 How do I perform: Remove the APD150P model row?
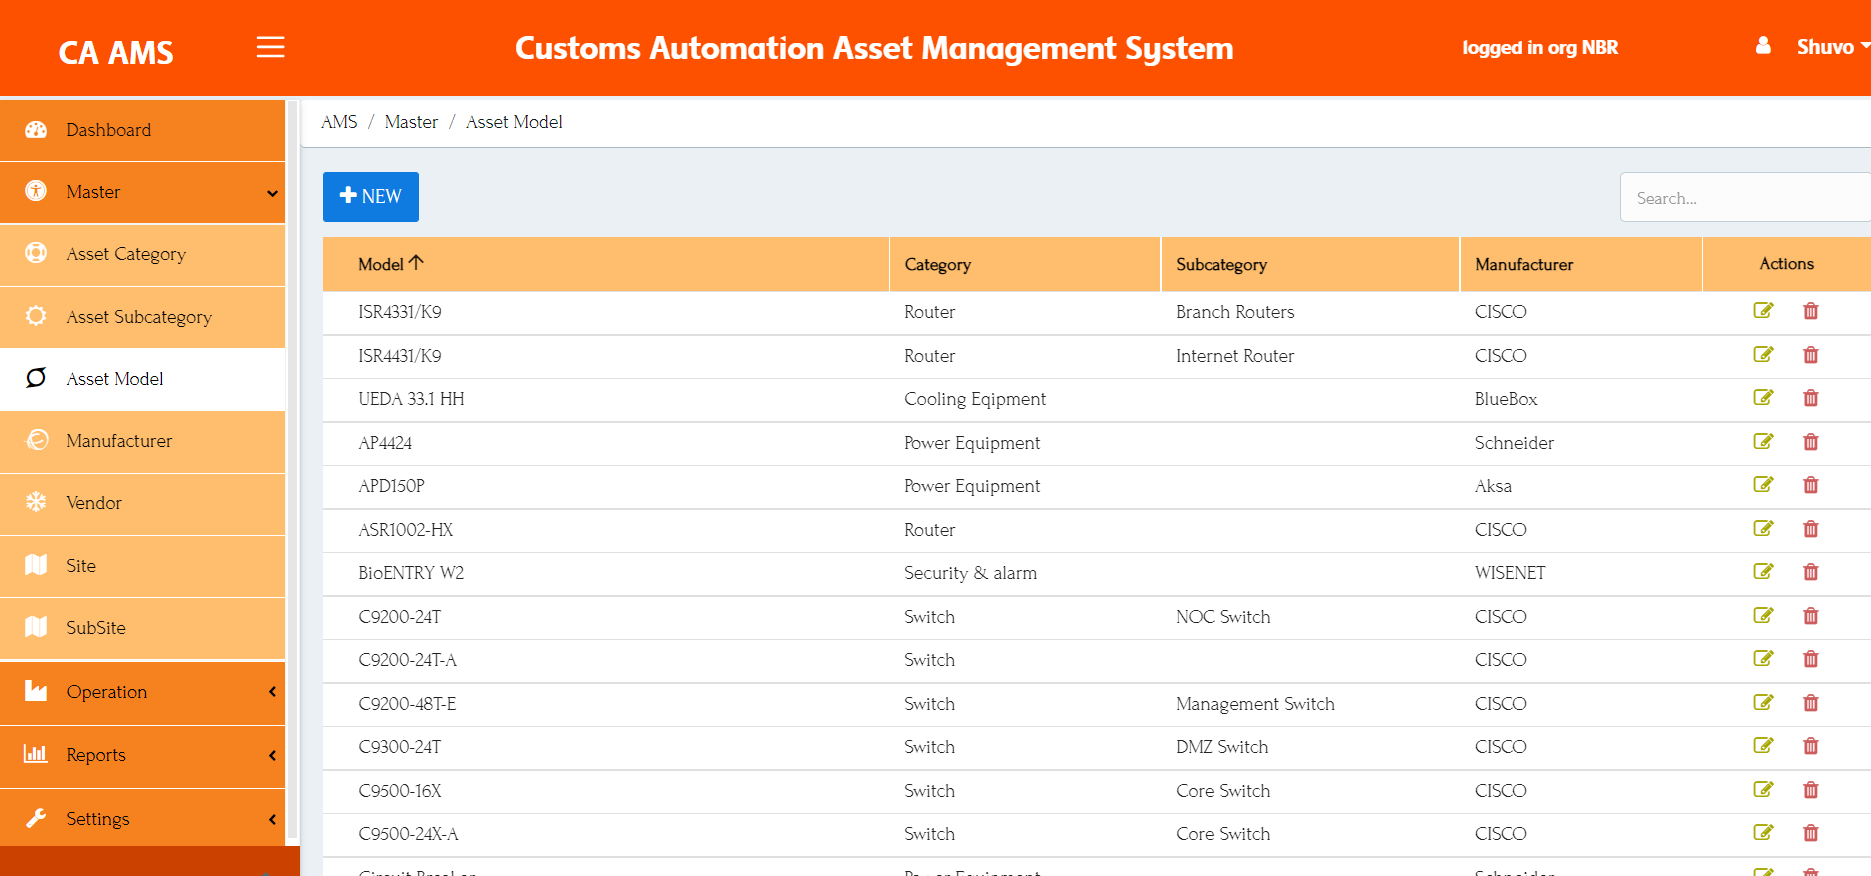click(x=1810, y=485)
